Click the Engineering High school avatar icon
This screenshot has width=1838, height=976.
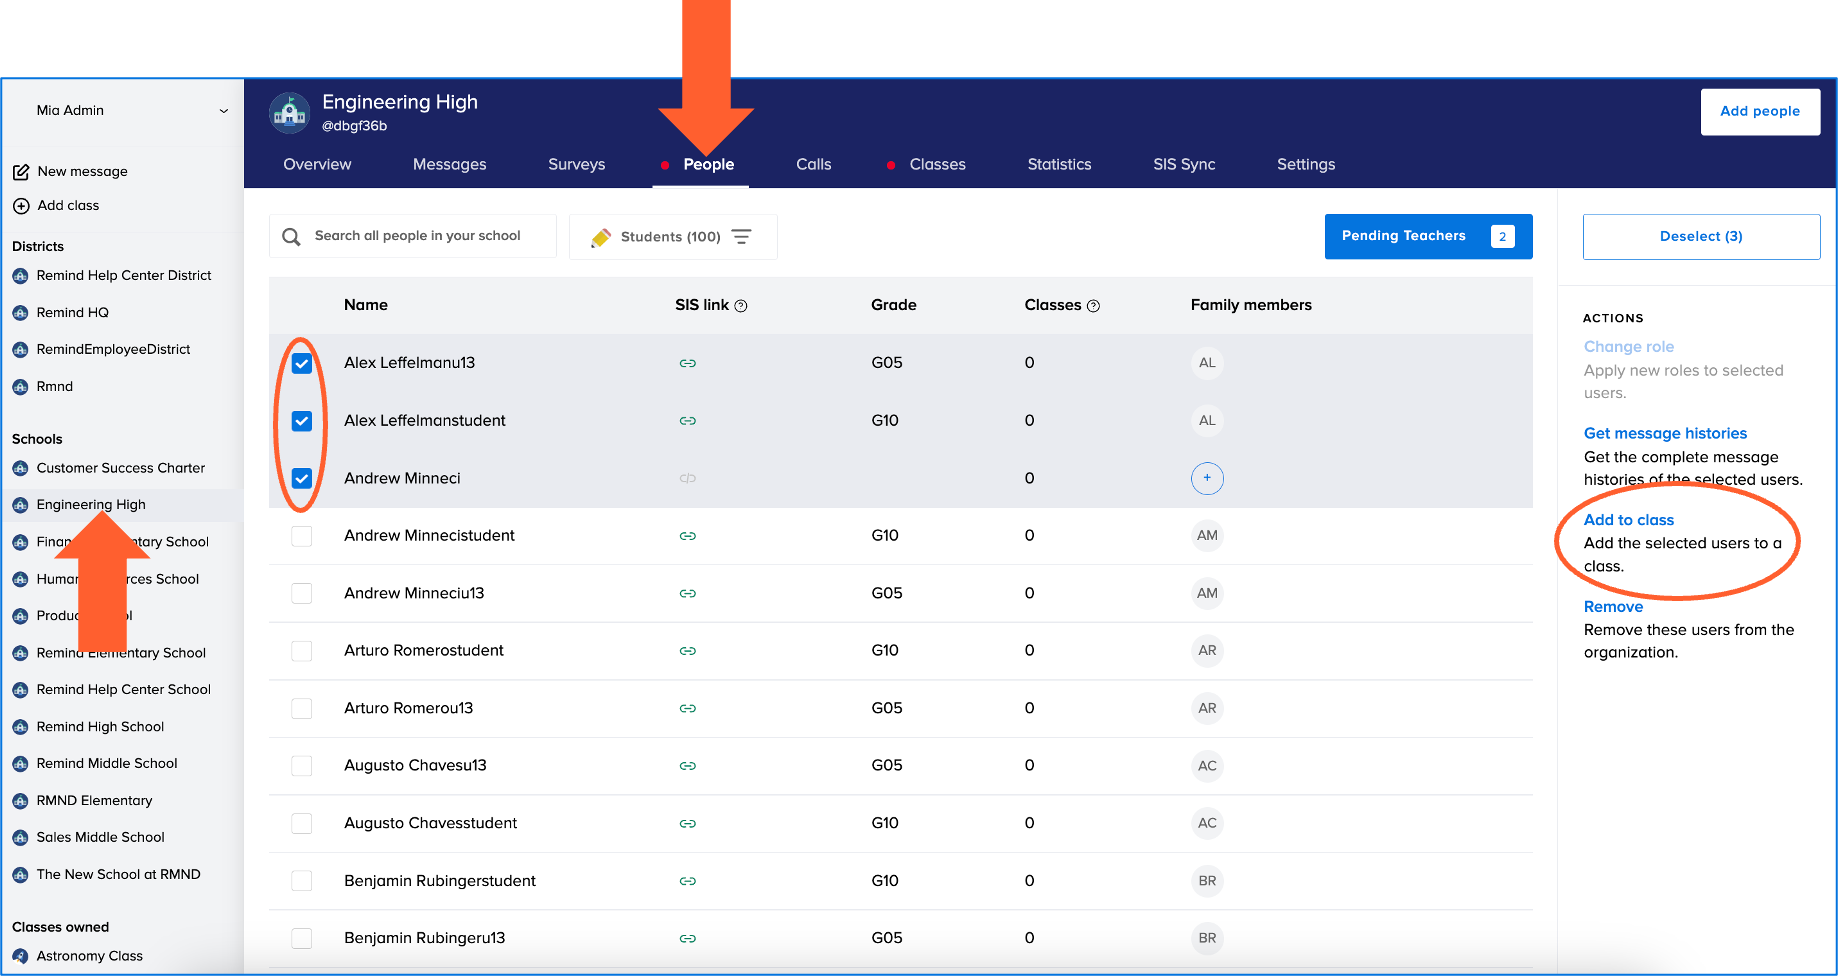click(290, 113)
